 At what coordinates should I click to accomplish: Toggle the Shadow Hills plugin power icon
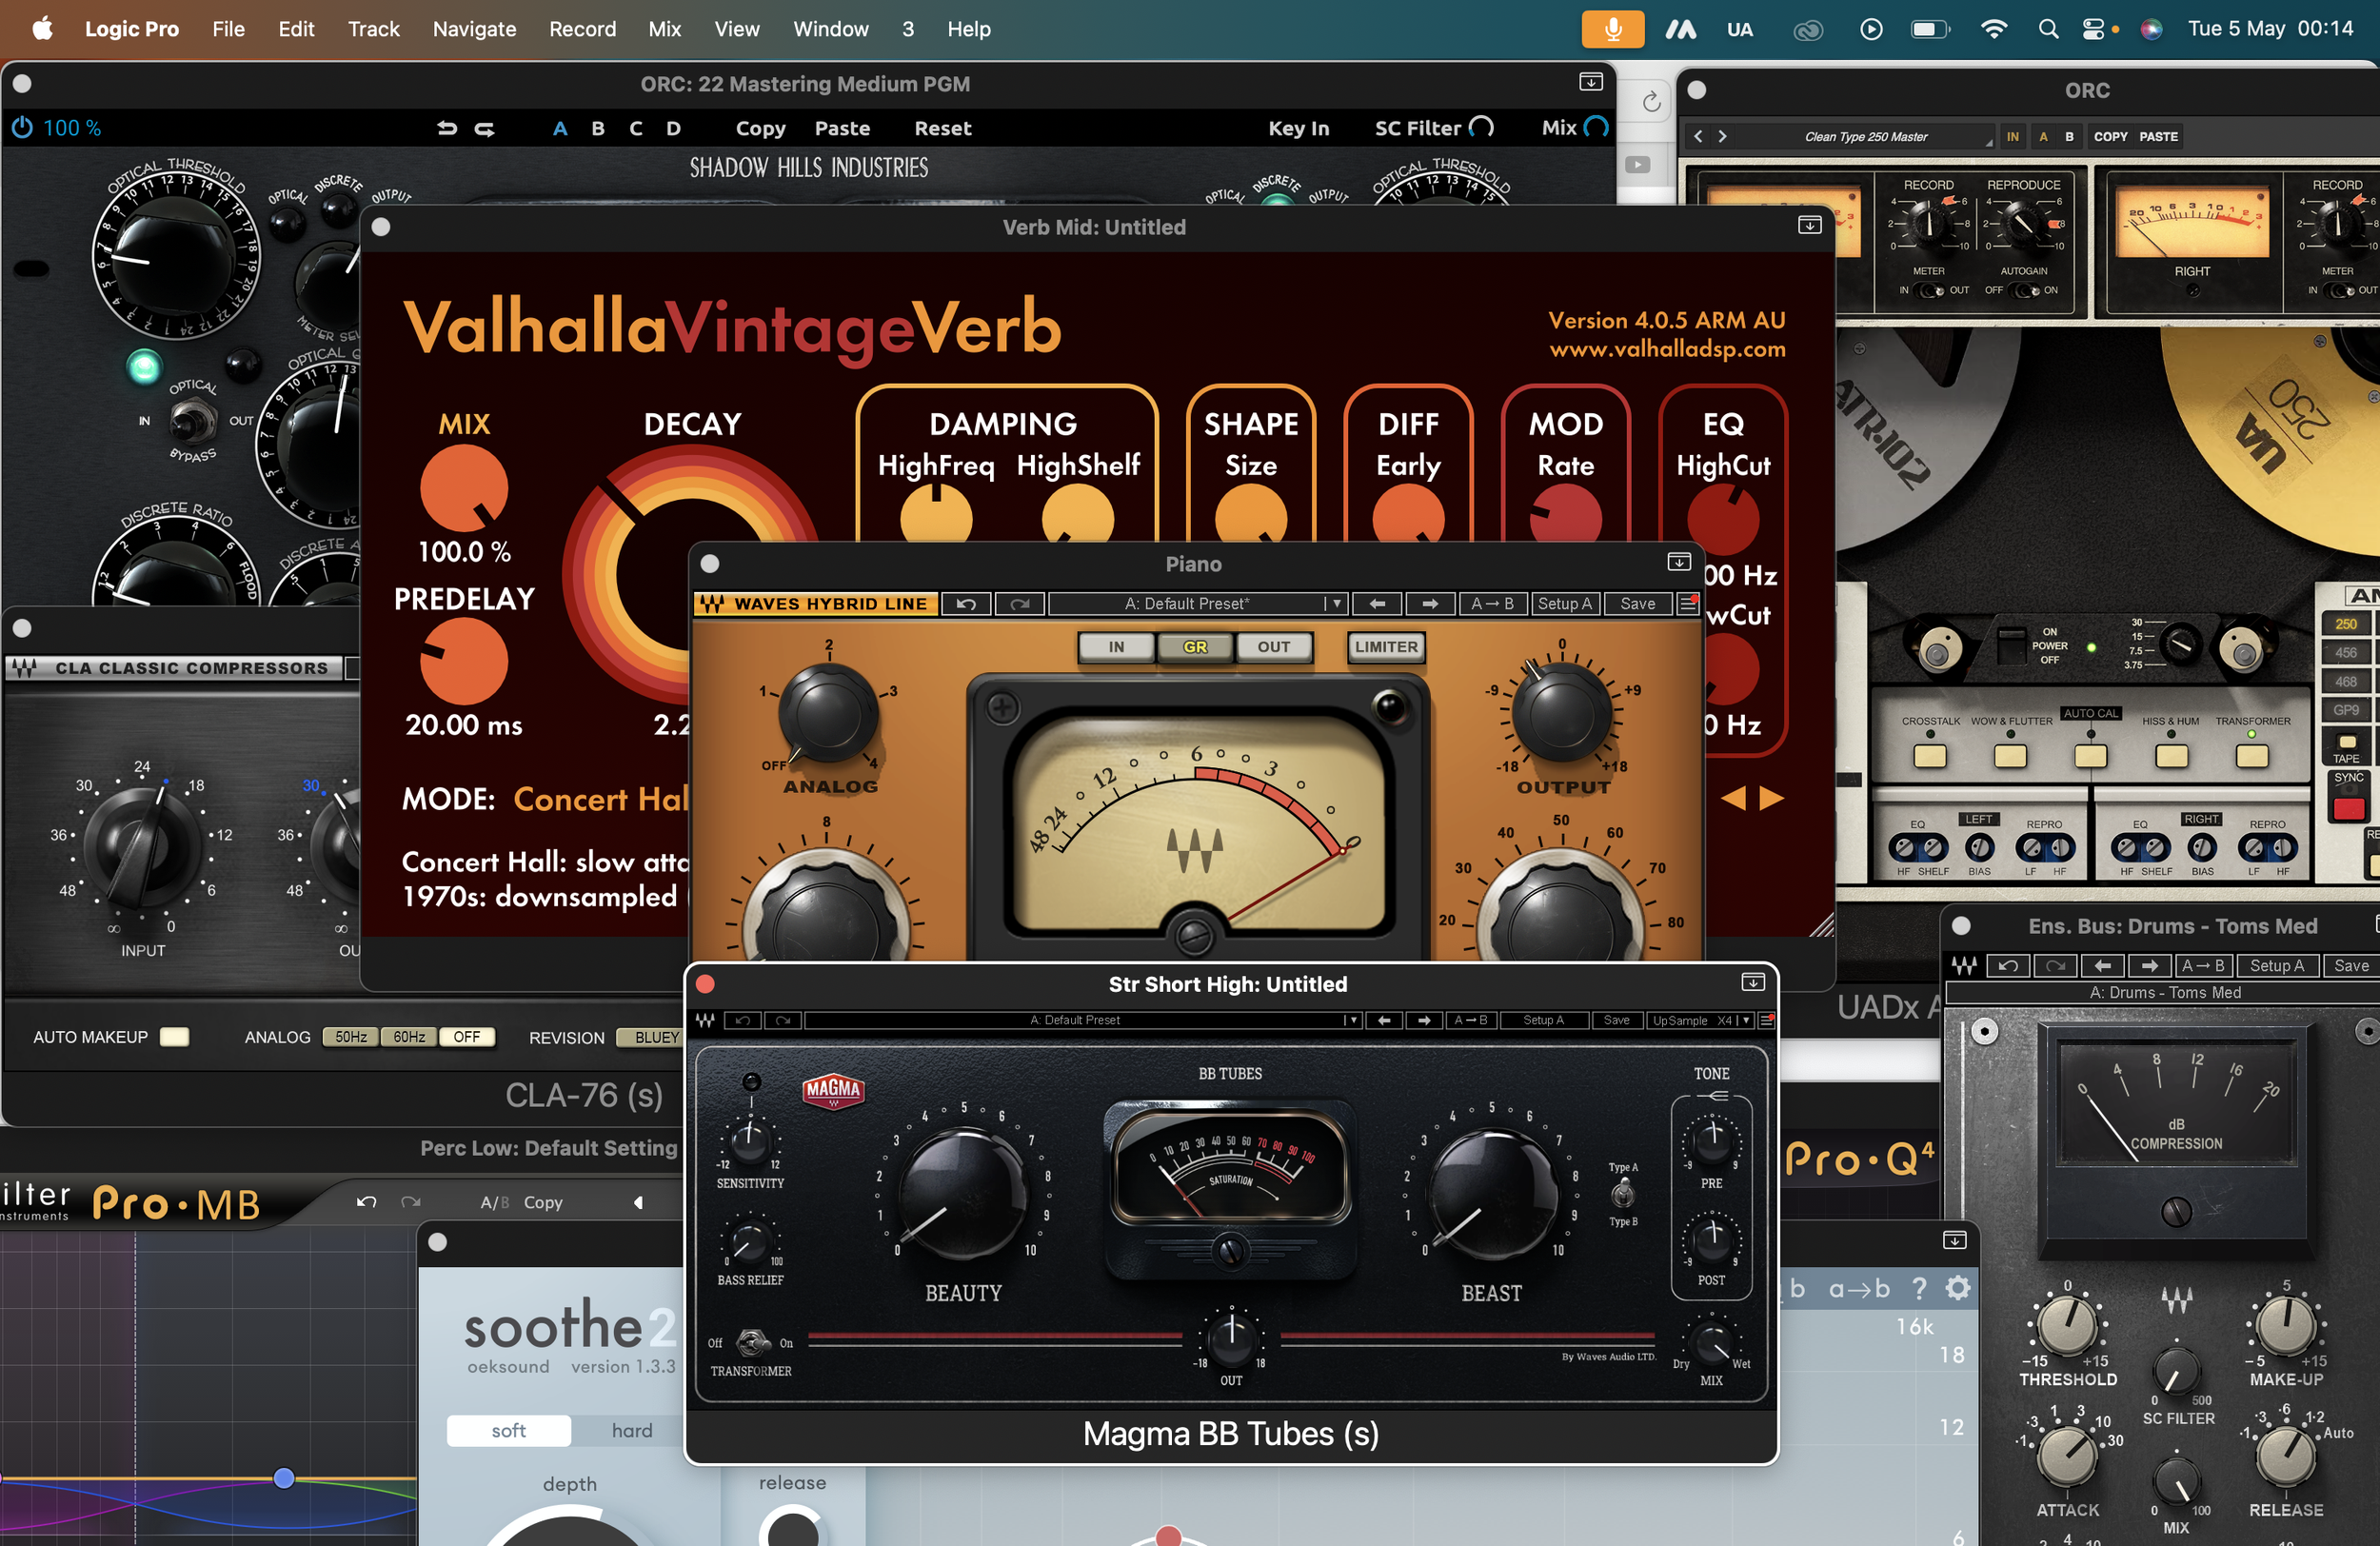[22, 128]
